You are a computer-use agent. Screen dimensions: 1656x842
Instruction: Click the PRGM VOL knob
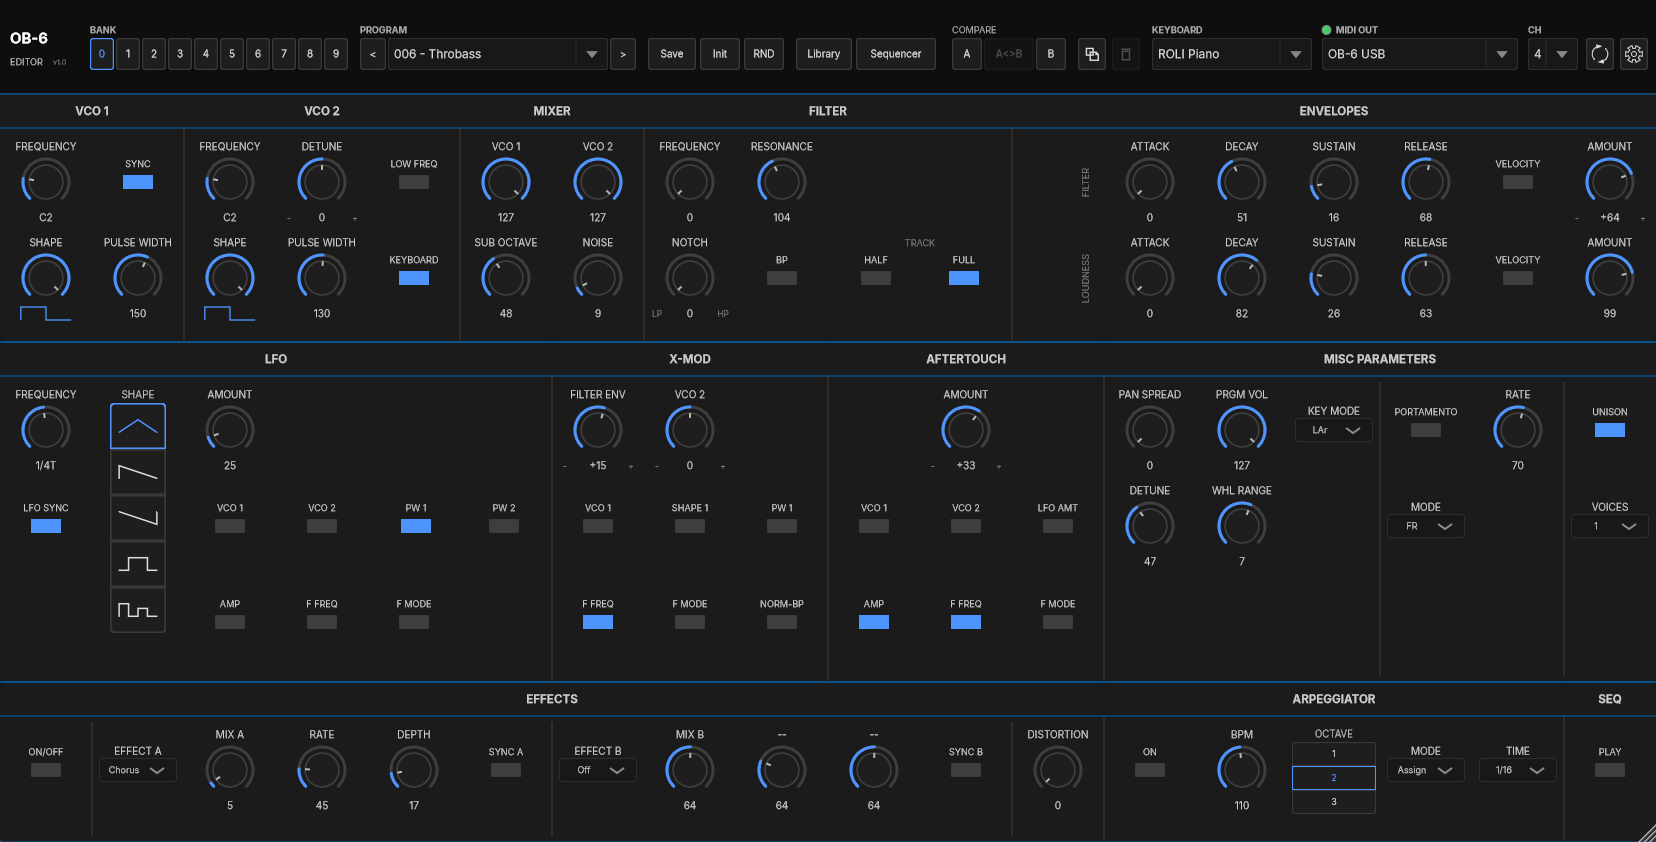[x=1242, y=430]
